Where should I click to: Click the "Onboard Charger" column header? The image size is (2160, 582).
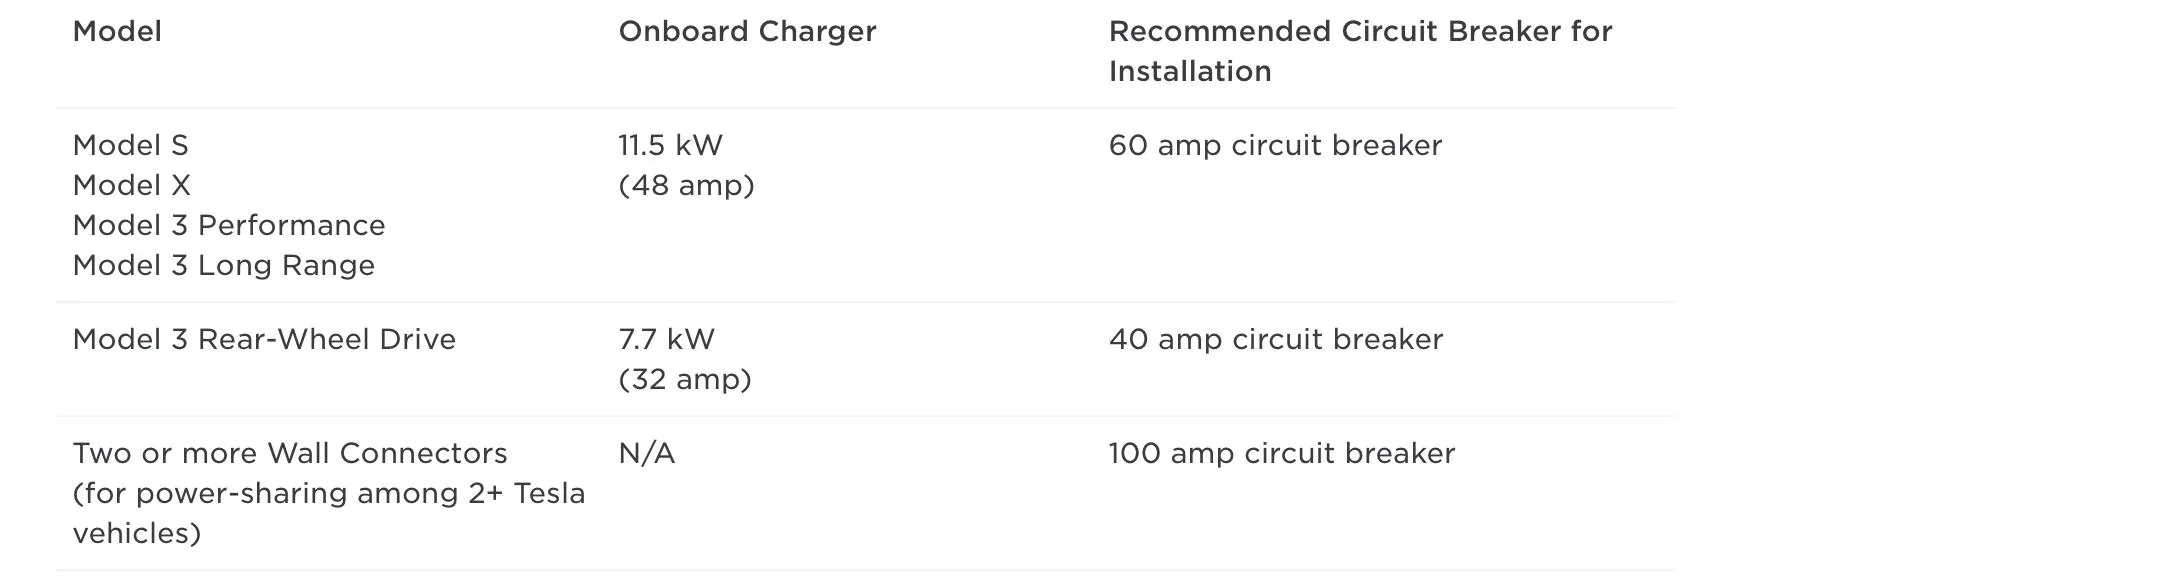point(747,32)
